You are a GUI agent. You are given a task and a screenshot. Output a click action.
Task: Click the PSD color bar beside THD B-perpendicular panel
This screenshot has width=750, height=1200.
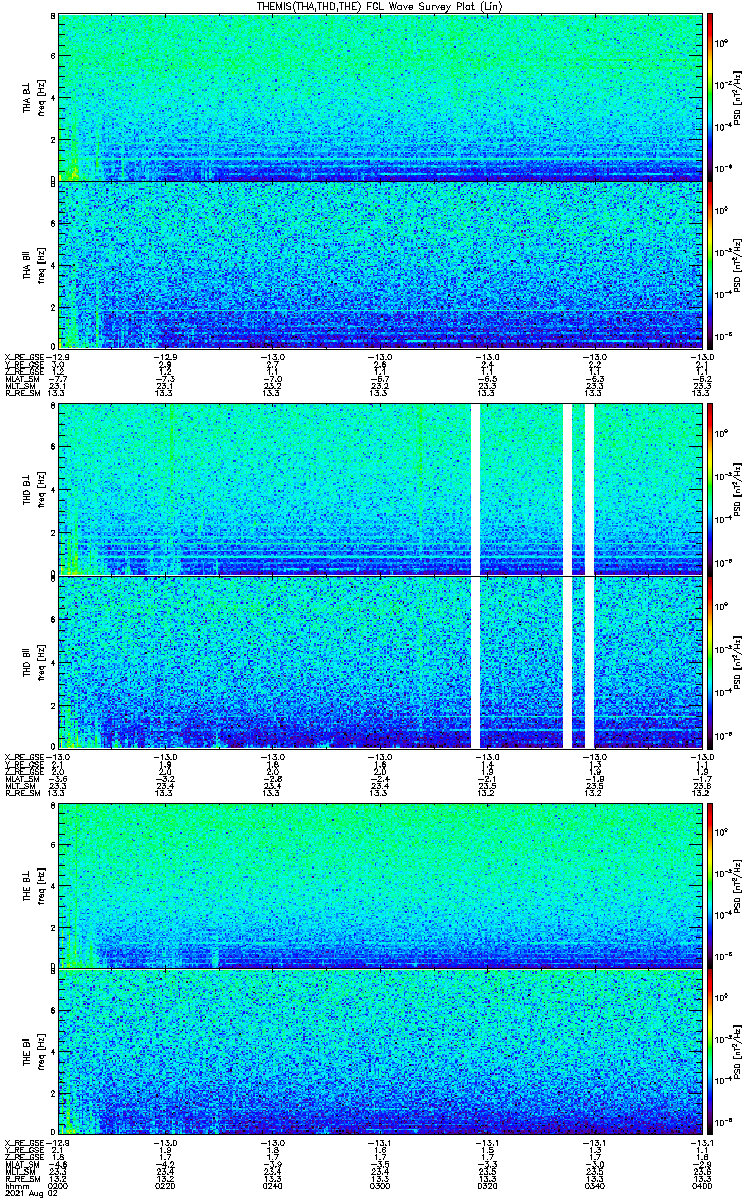pyautogui.click(x=710, y=489)
